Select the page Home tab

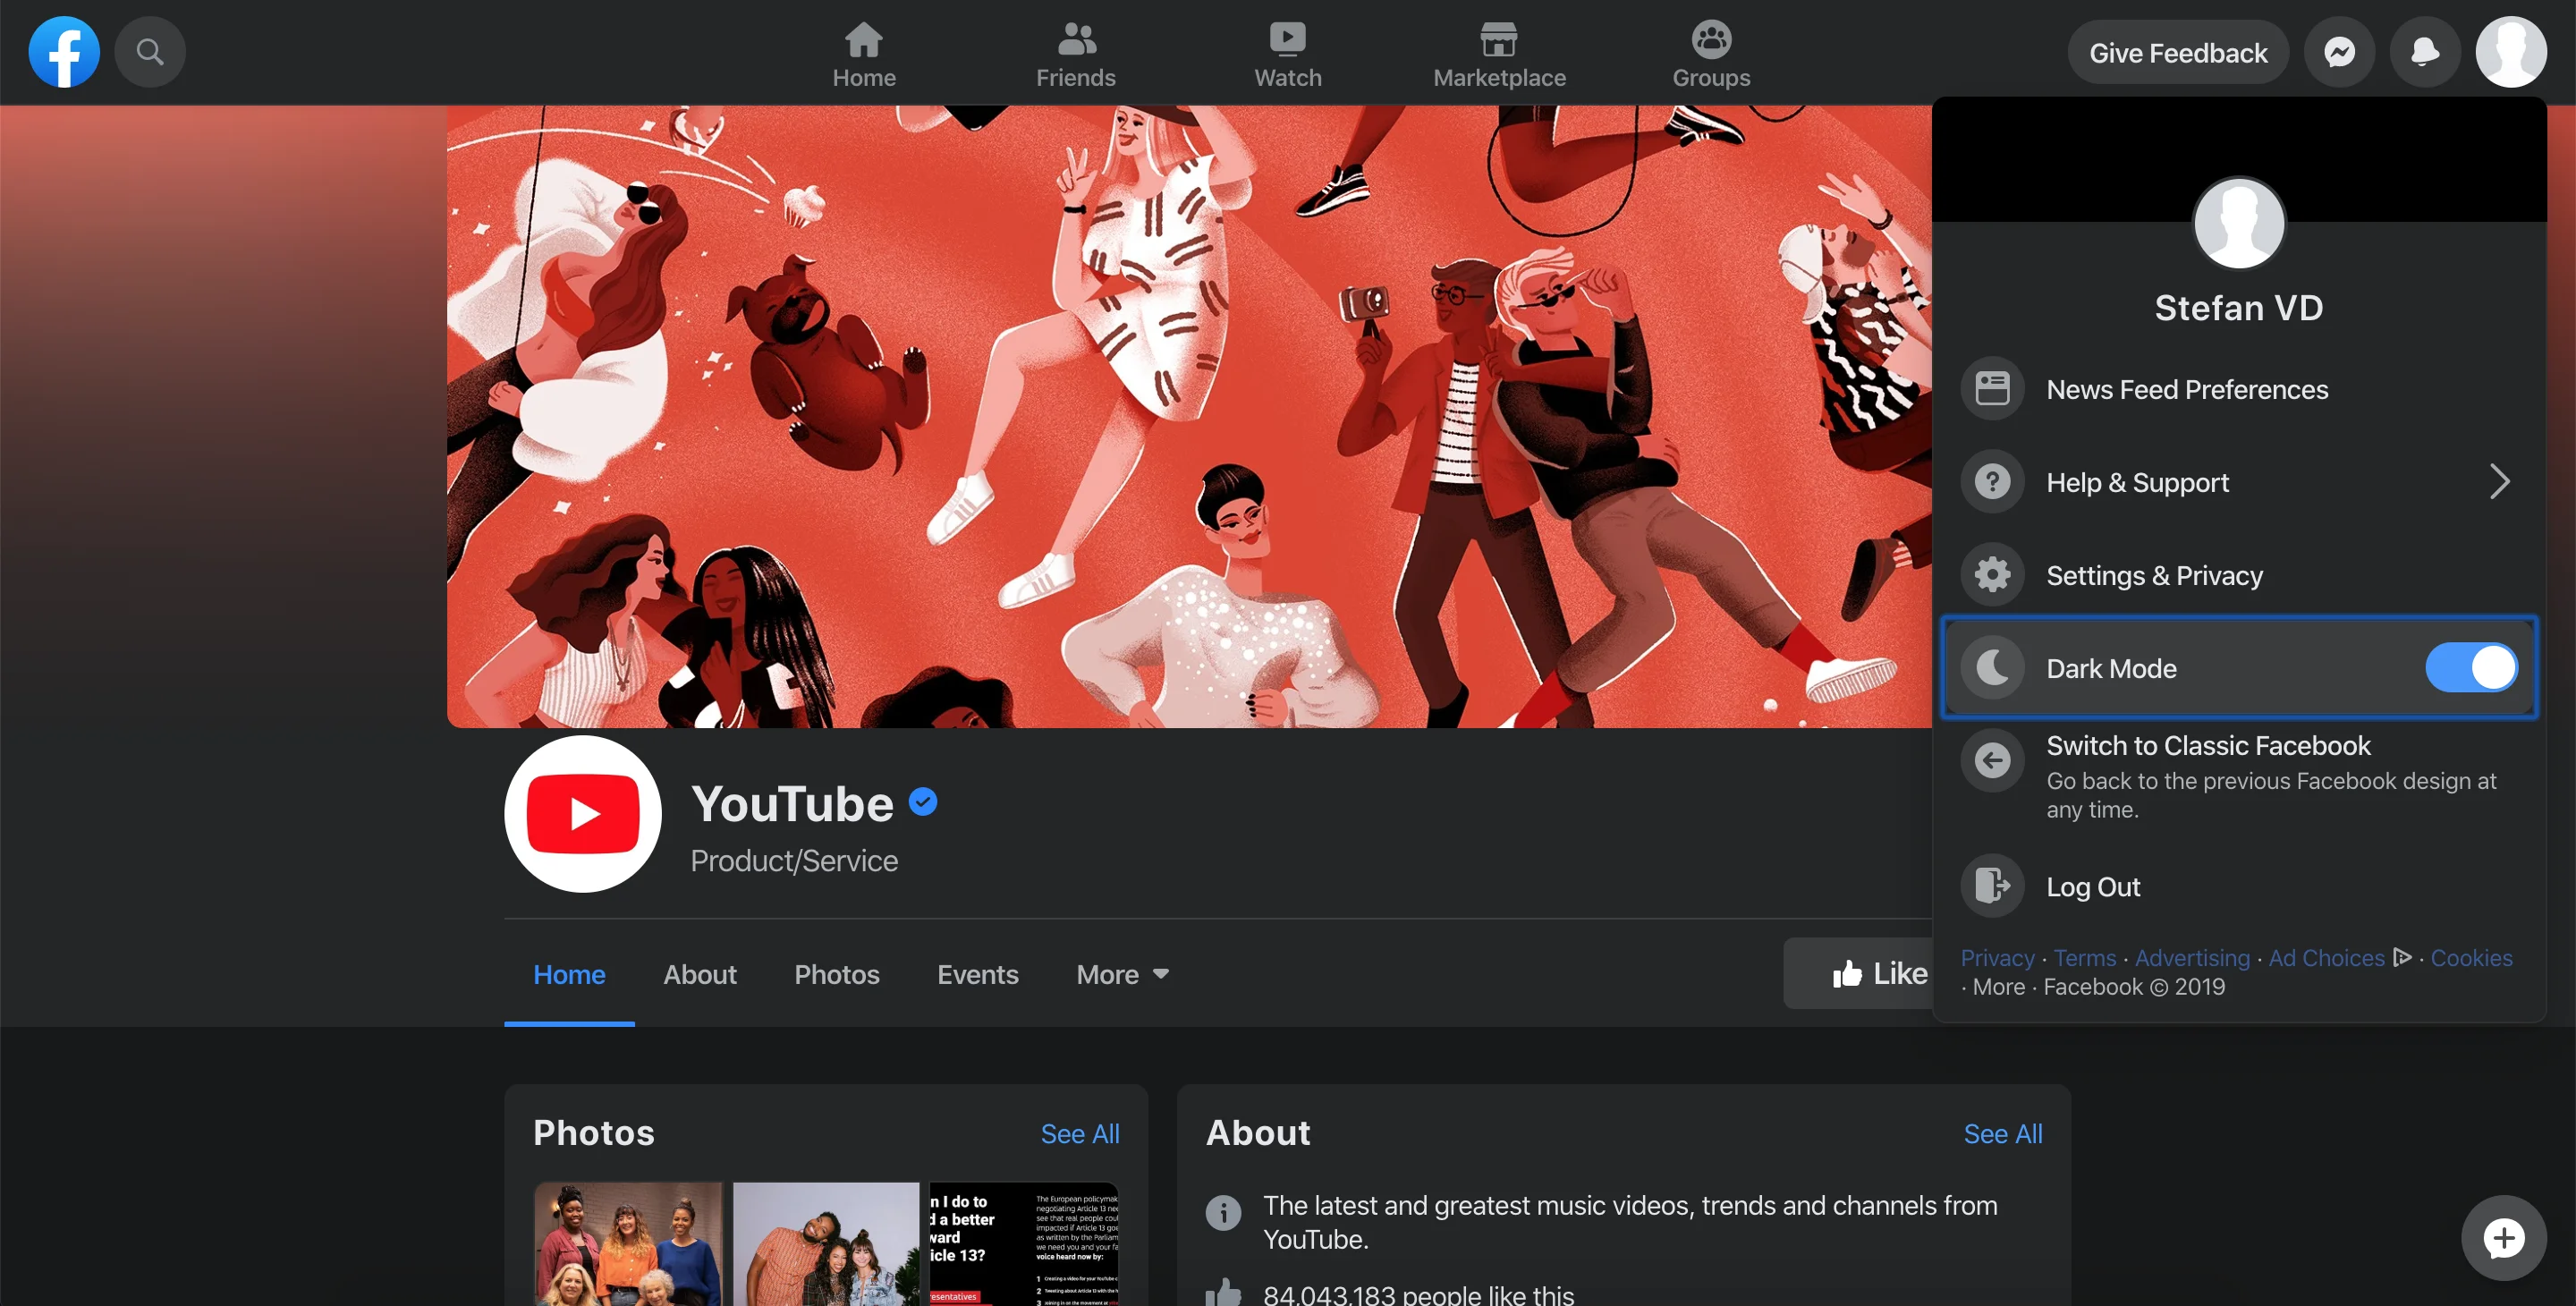[x=569, y=974]
